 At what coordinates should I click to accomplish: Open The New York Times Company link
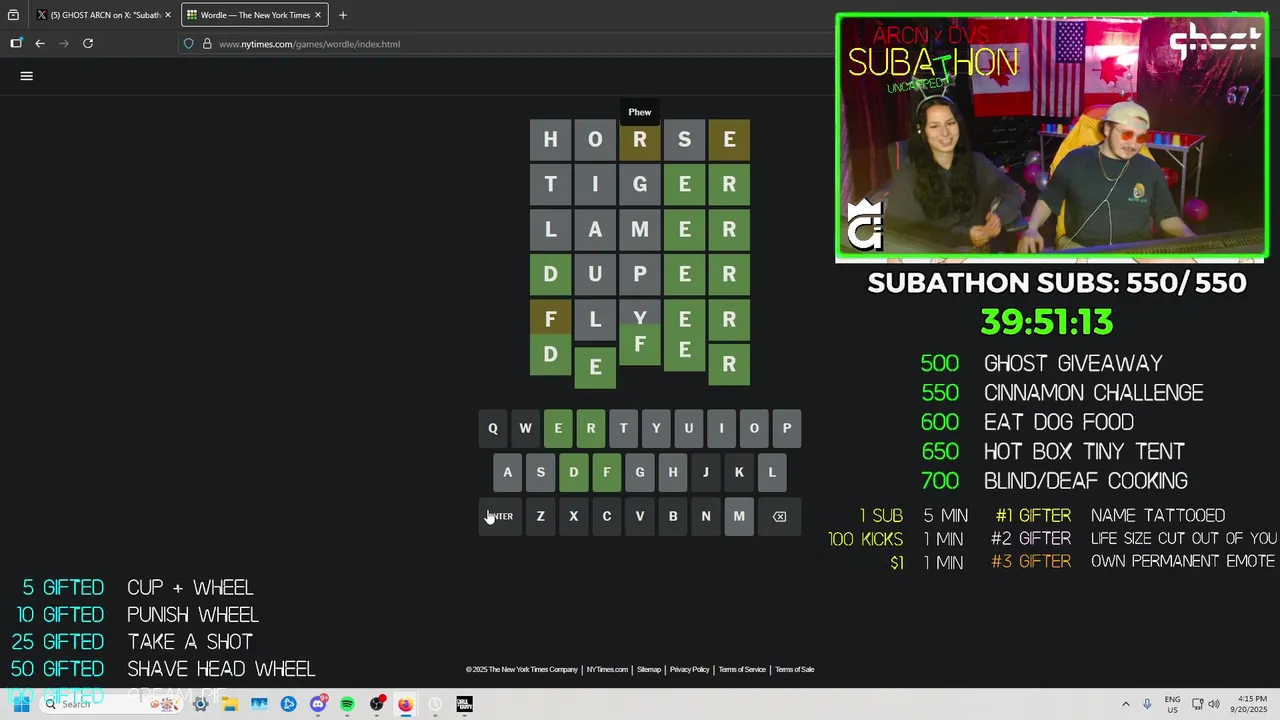click(x=522, y=670)
